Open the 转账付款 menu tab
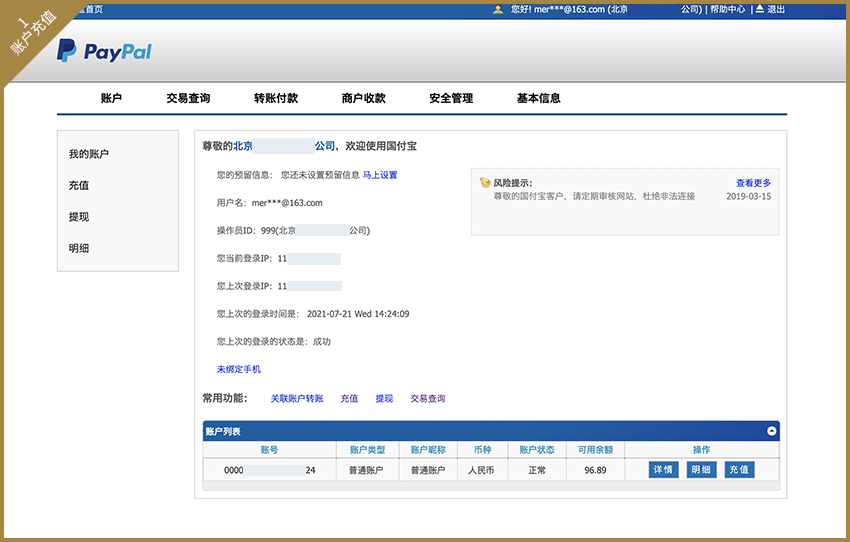 (276, 98)
